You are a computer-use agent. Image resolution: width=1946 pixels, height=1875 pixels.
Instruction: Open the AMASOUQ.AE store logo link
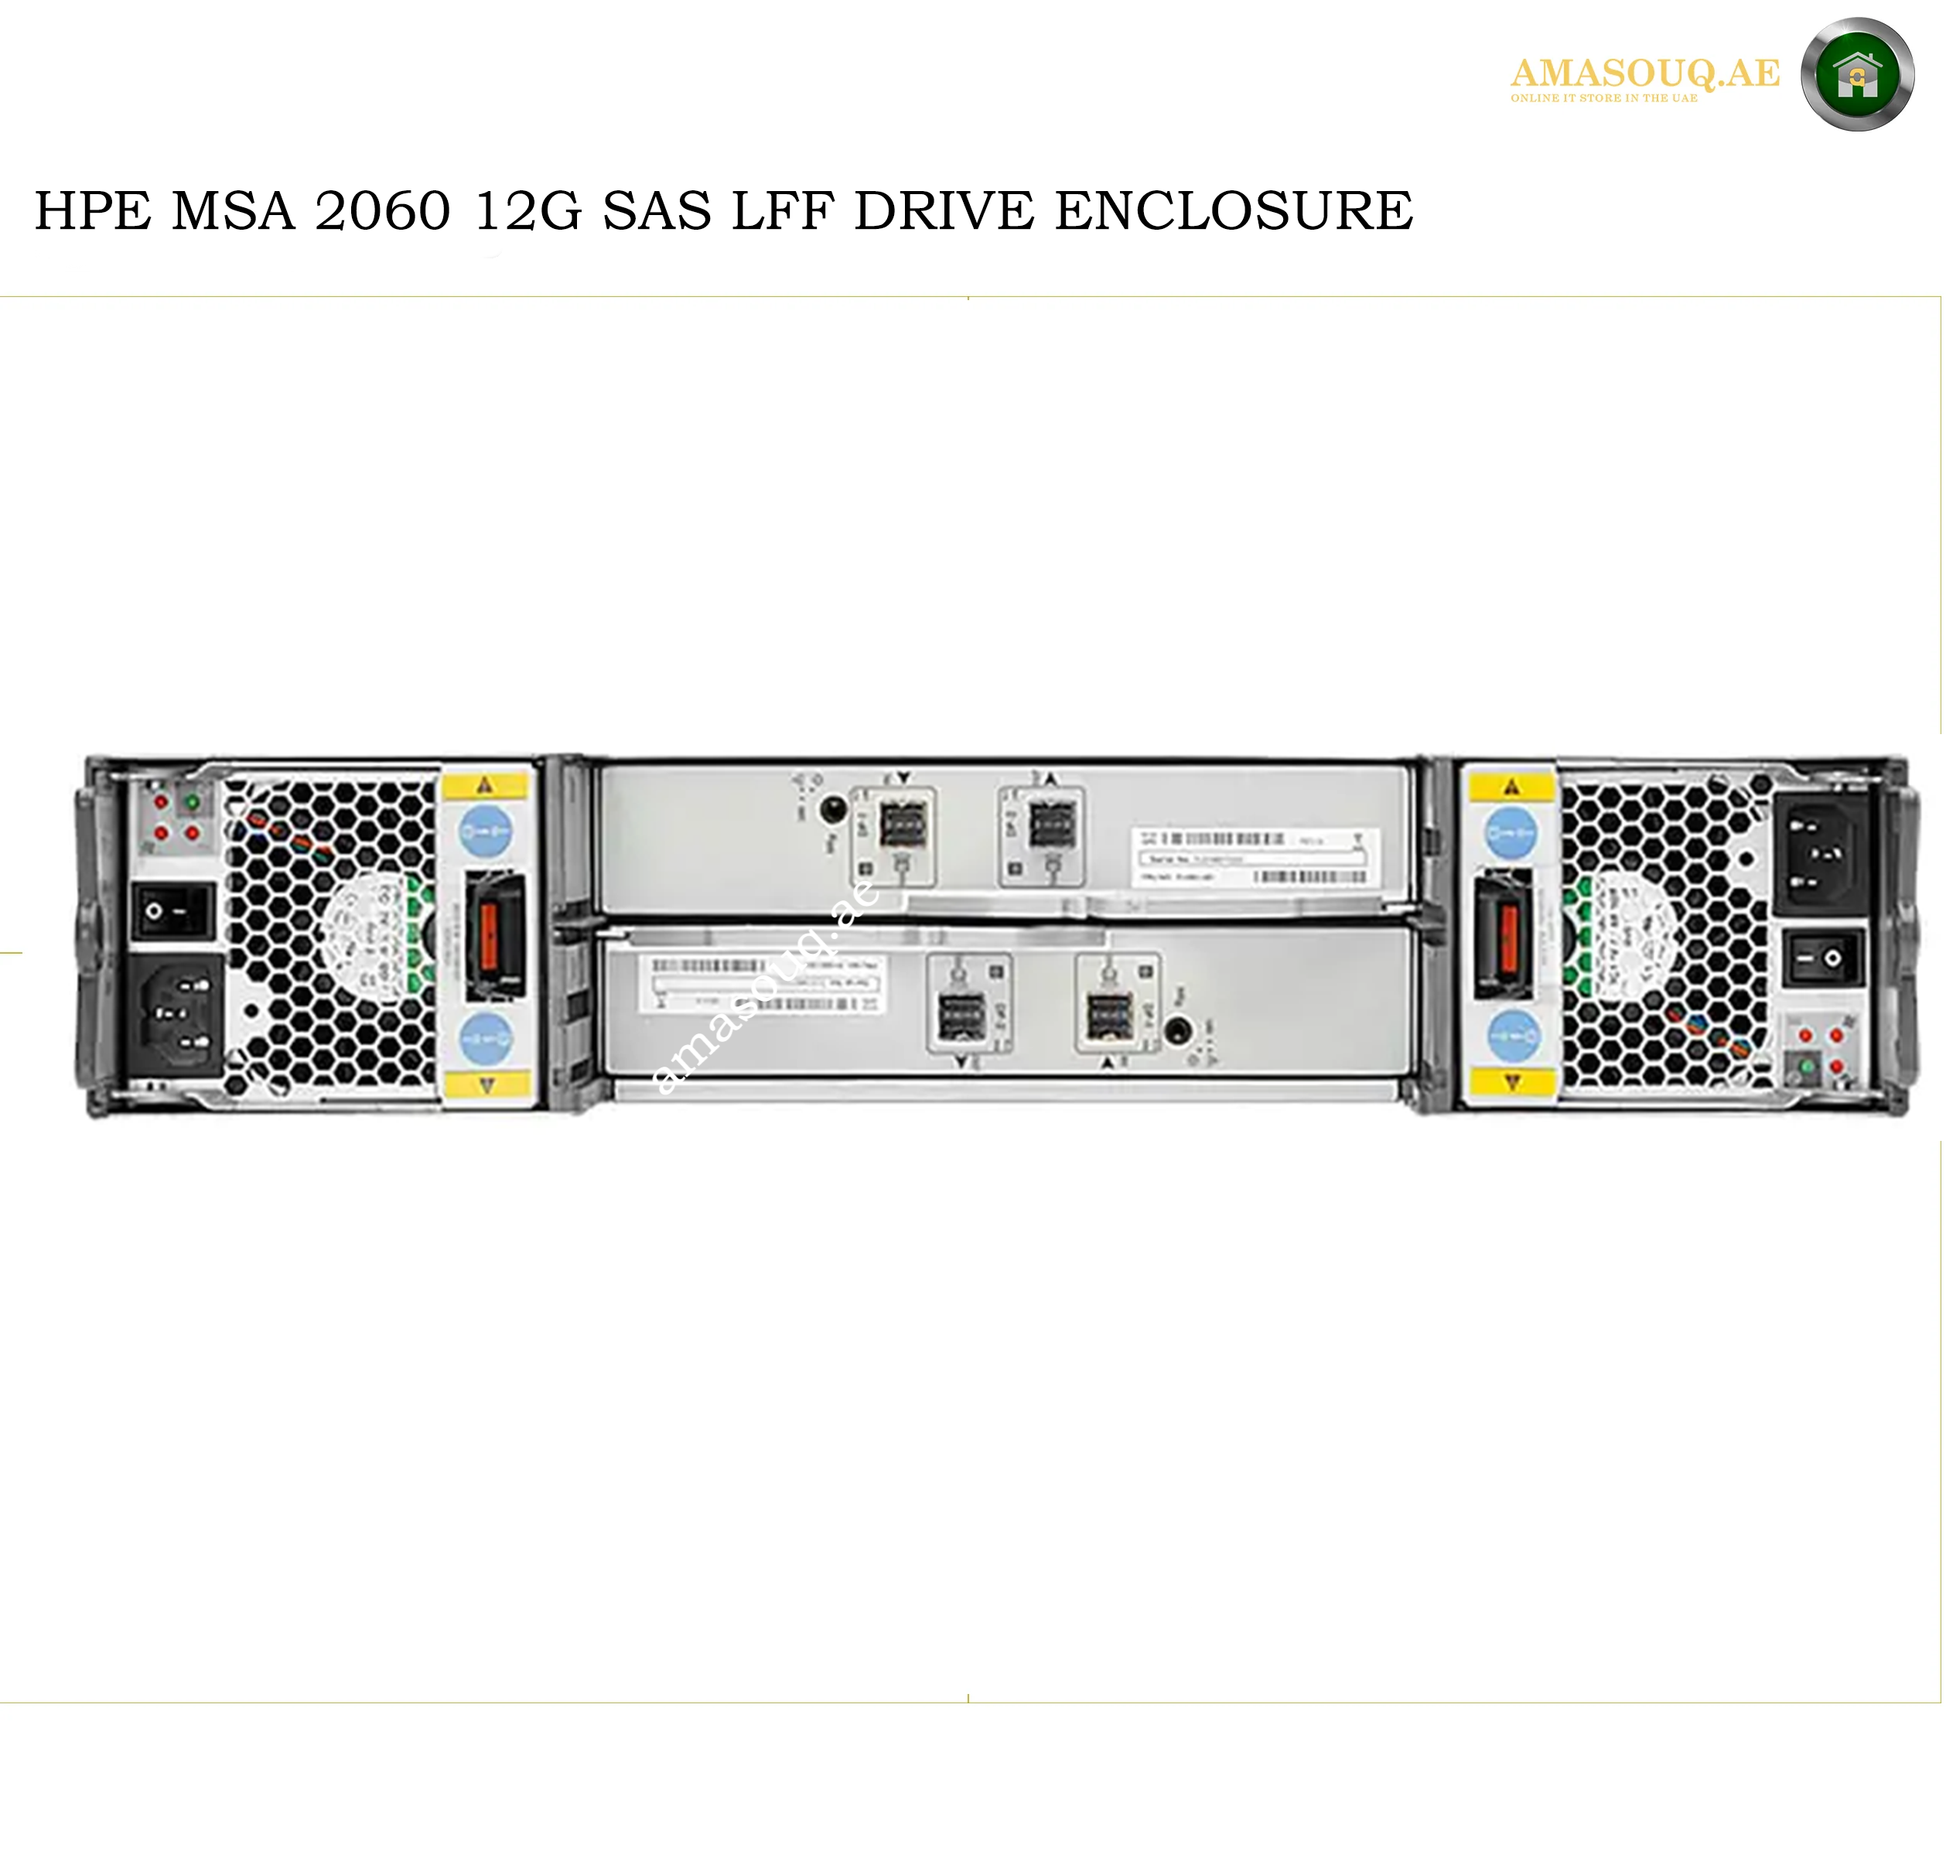click(x=1645, y=74)
